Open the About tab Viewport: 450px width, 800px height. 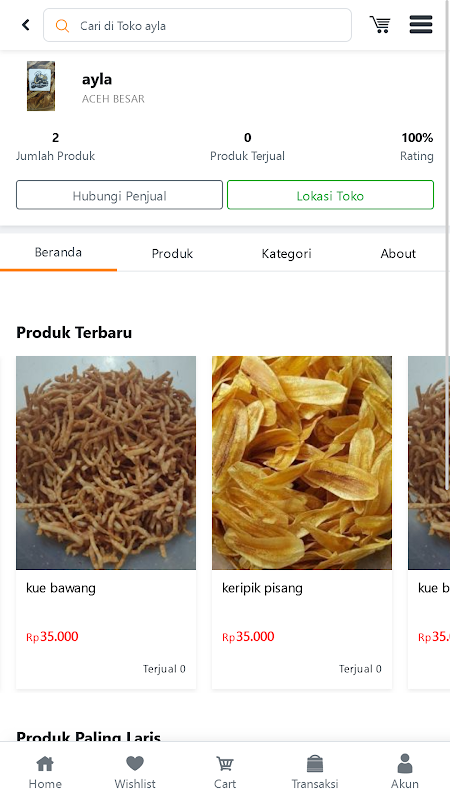pyautogui.click(x=398, y=254)
